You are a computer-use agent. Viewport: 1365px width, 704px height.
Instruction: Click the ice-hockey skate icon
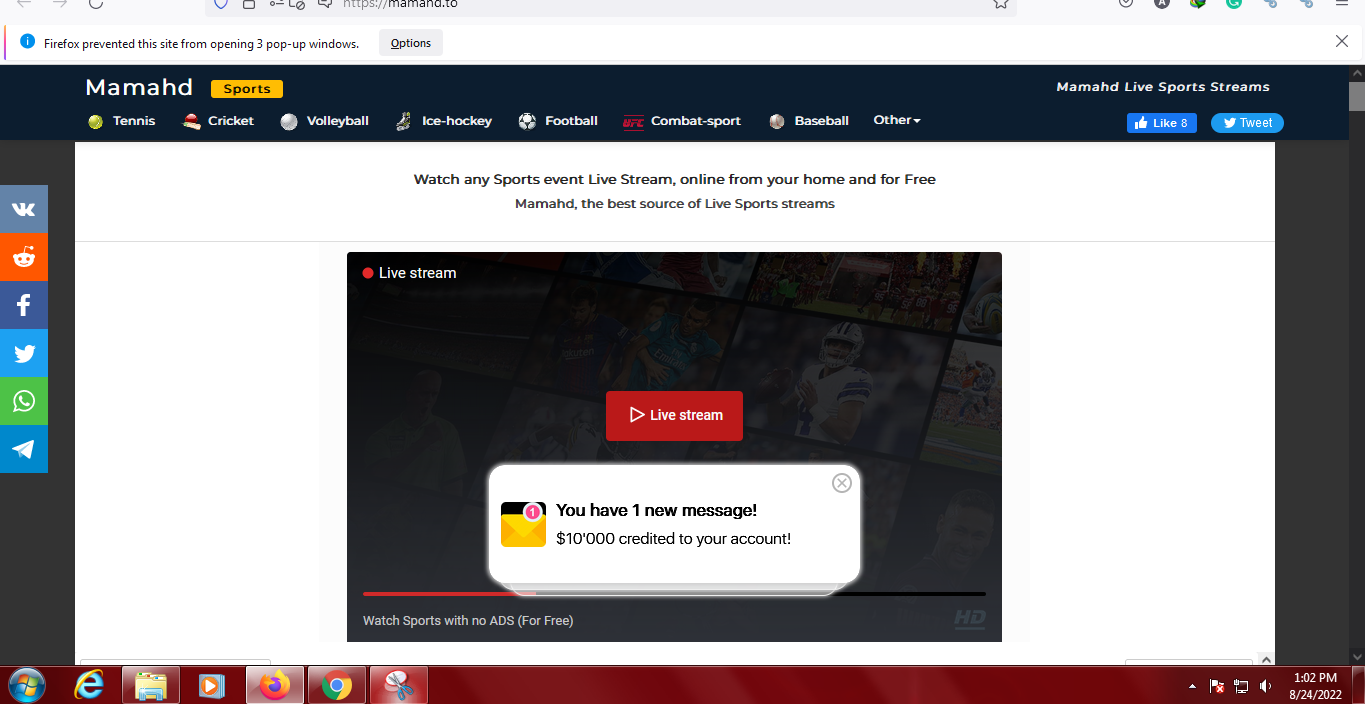point(403,122)
